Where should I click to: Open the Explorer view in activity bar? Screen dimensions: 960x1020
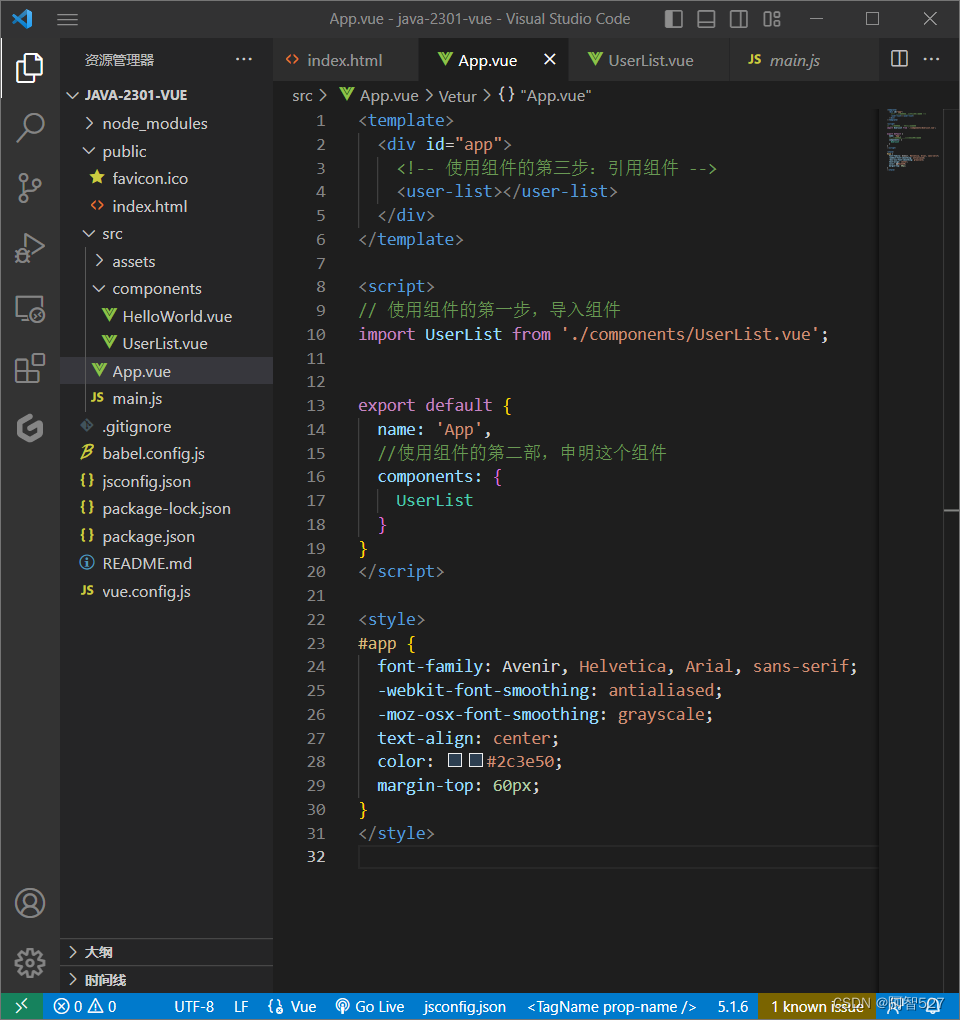tap(29, 68)
